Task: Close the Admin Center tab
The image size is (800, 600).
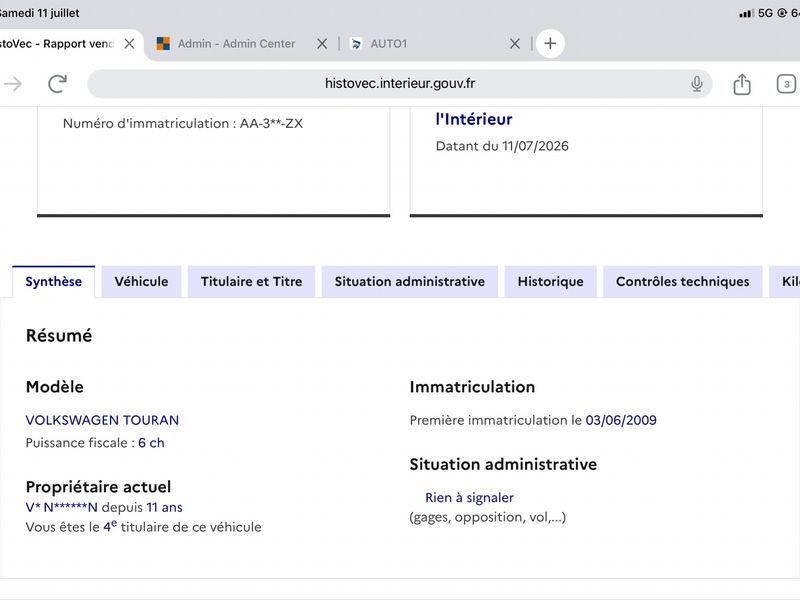Action: pos(322,43)
